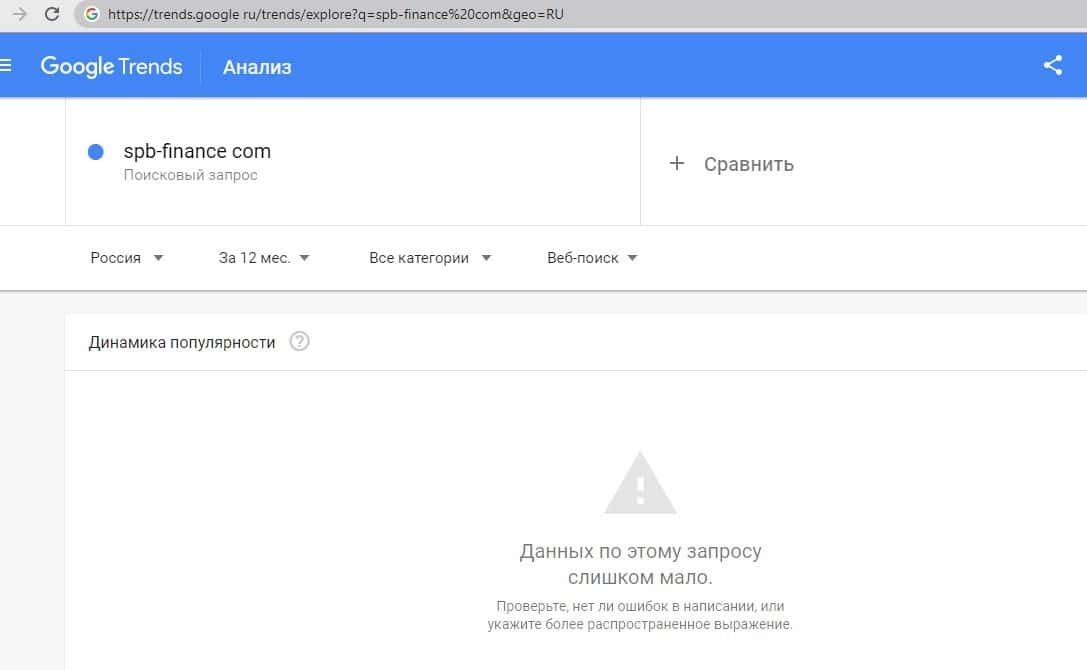Click the Google site icon in address bar
1087x670 pixels.
92,15
